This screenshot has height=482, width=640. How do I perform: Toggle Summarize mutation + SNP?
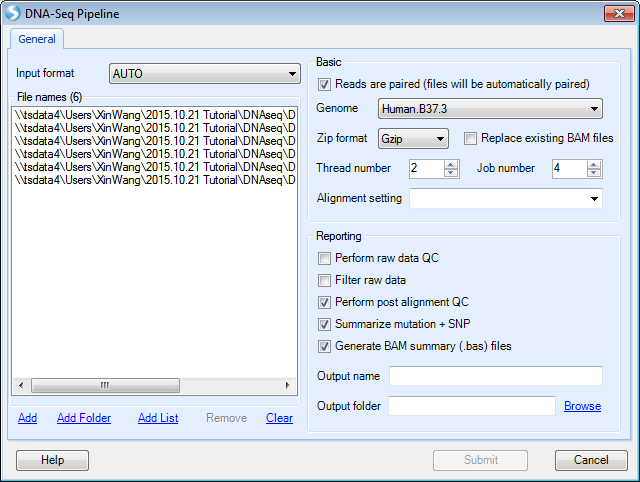coord(324,324)
